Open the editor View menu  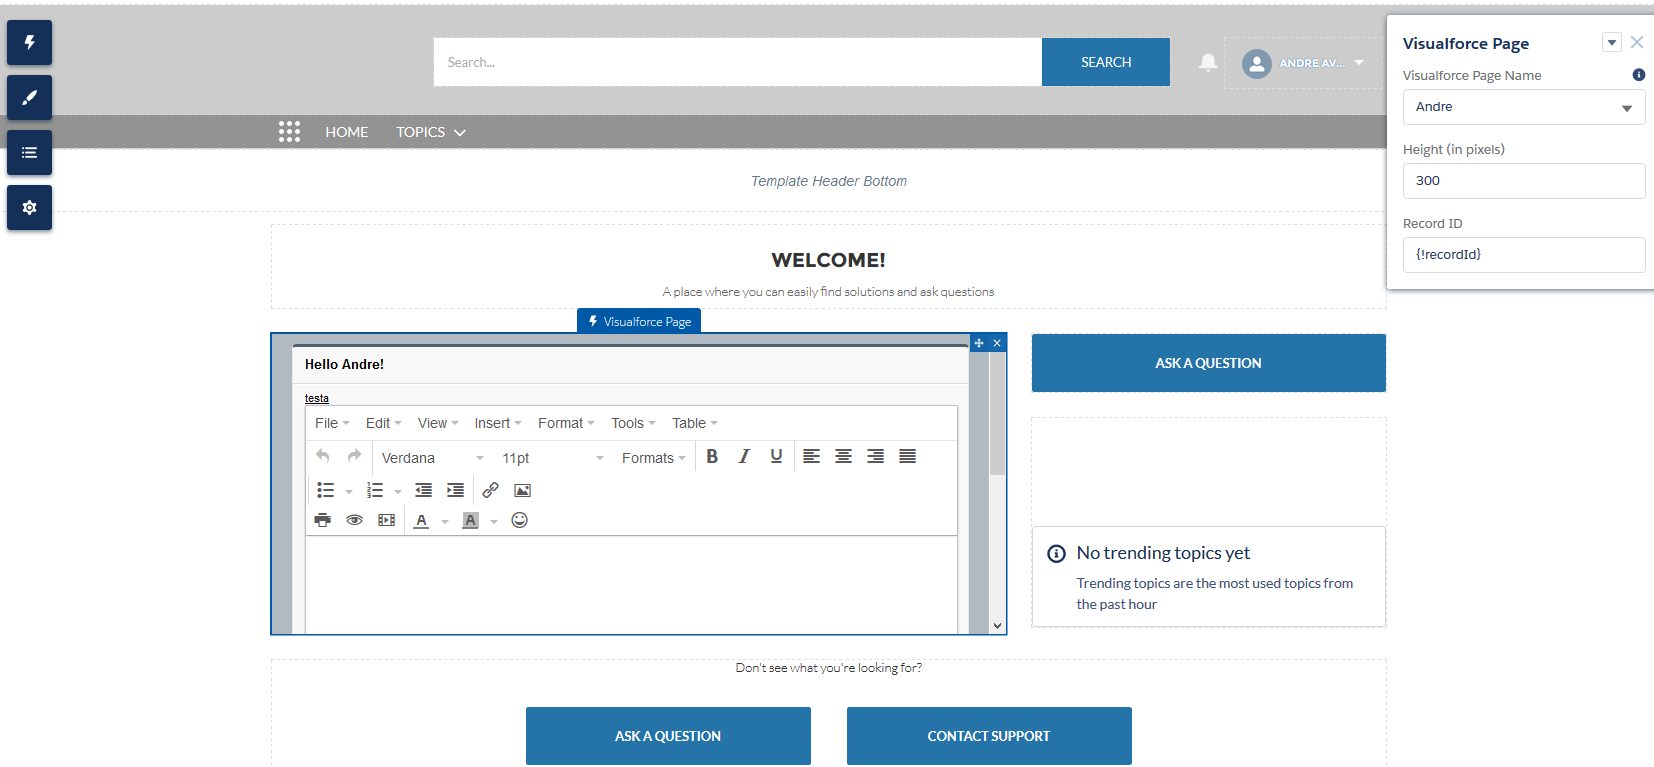[x=438, y=423]
